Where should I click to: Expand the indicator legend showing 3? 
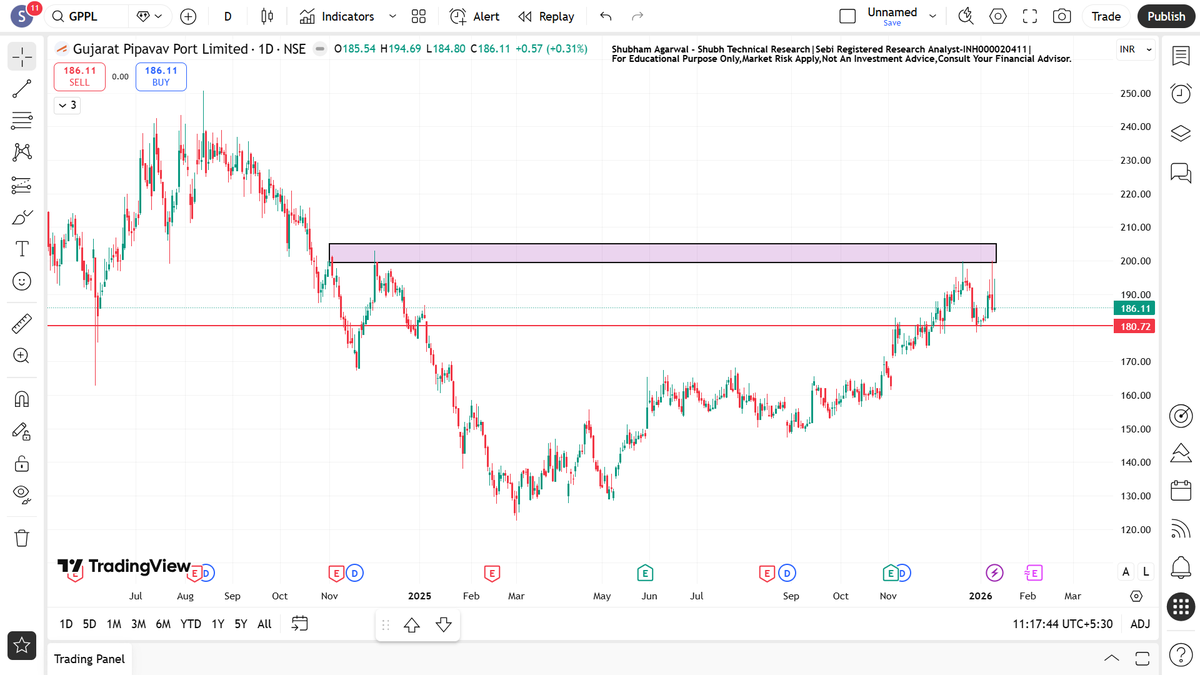tap(67, 105)
